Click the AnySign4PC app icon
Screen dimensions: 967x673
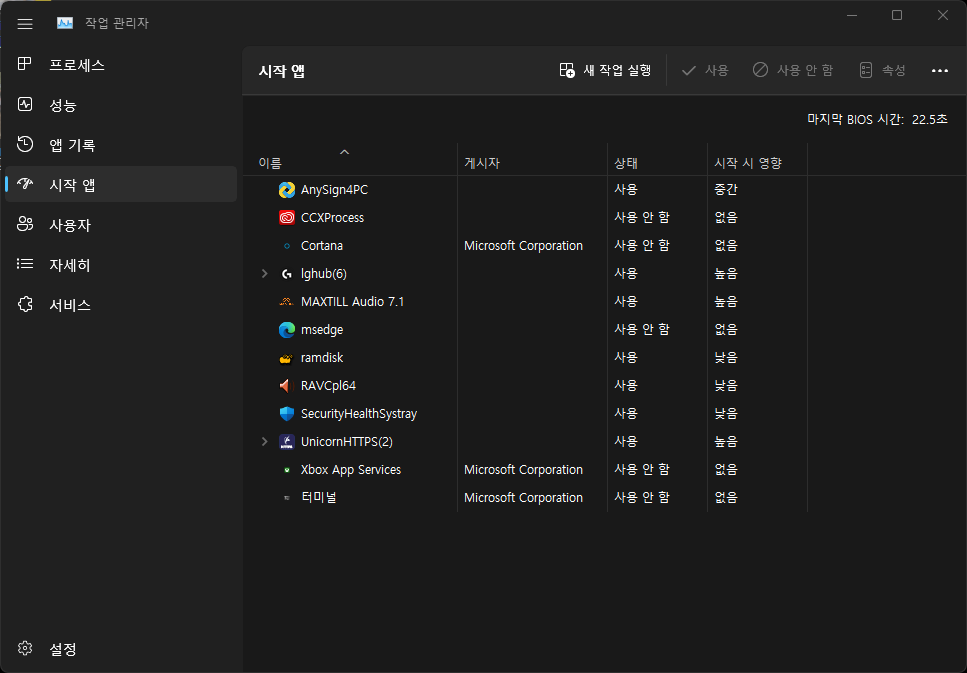click(287, 190)
